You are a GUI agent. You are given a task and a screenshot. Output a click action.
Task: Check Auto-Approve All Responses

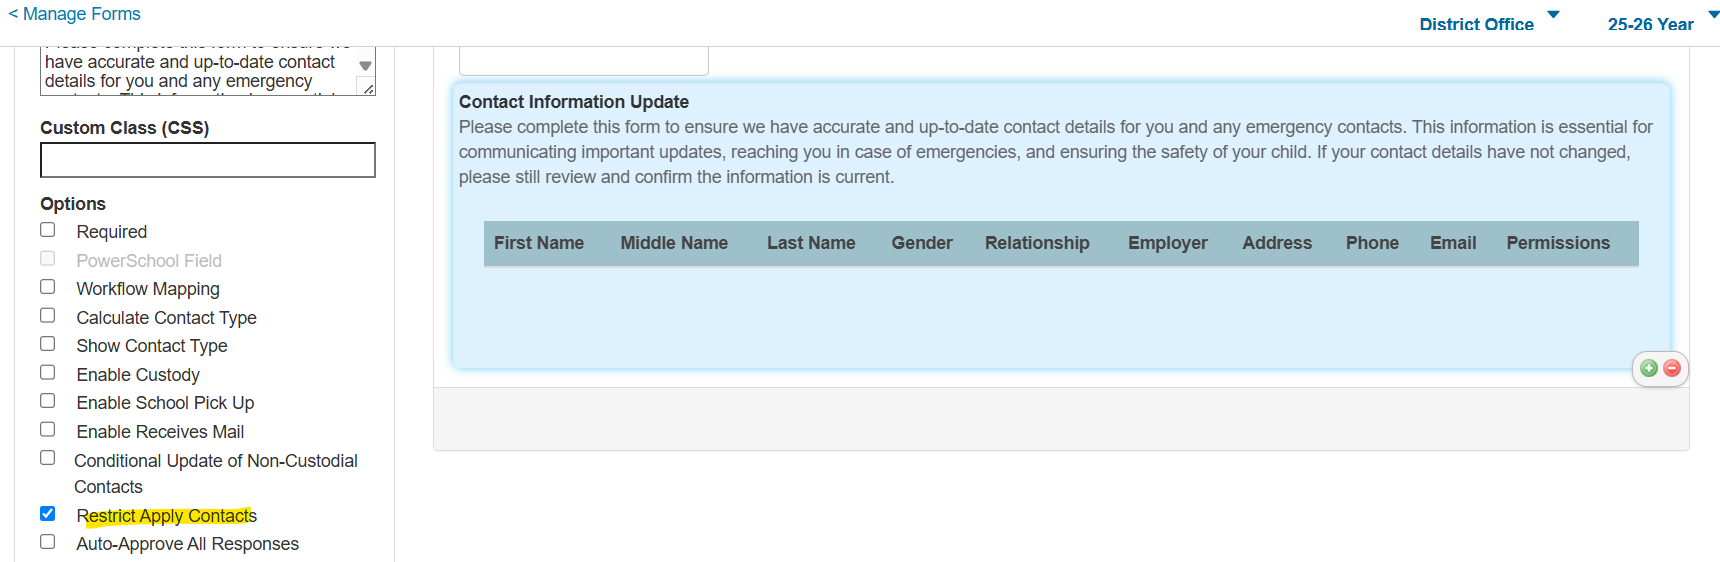coord(48,542)
